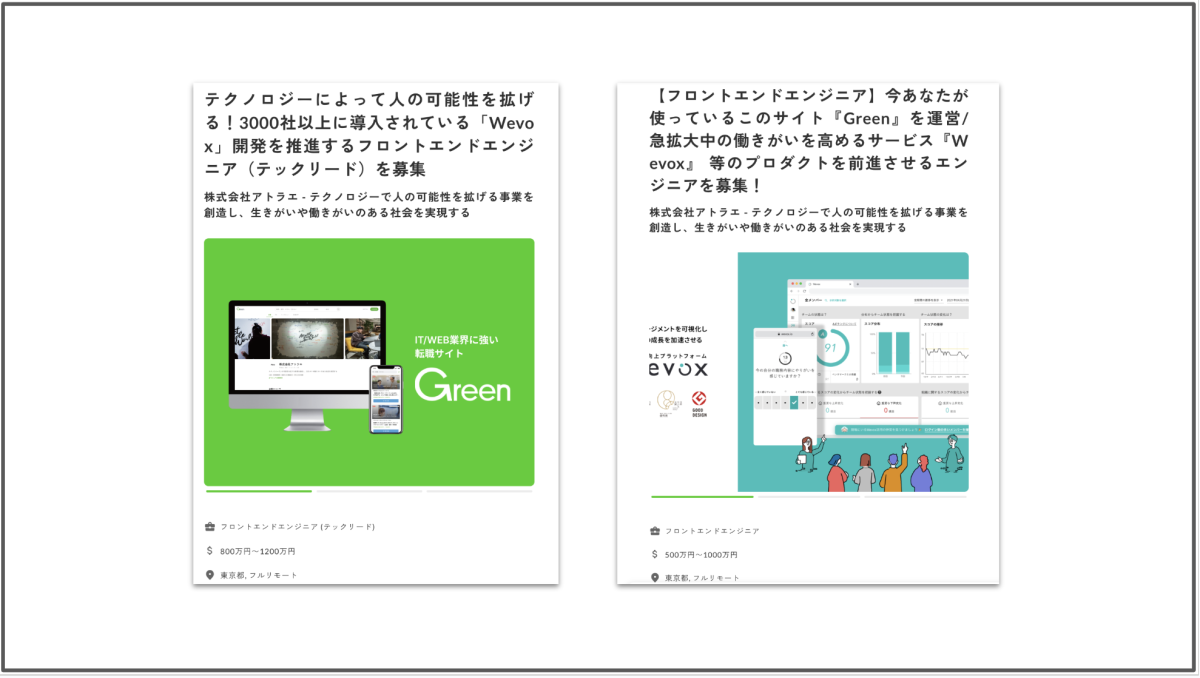Click the iMac mockup in Green banner

click(306, 360)
